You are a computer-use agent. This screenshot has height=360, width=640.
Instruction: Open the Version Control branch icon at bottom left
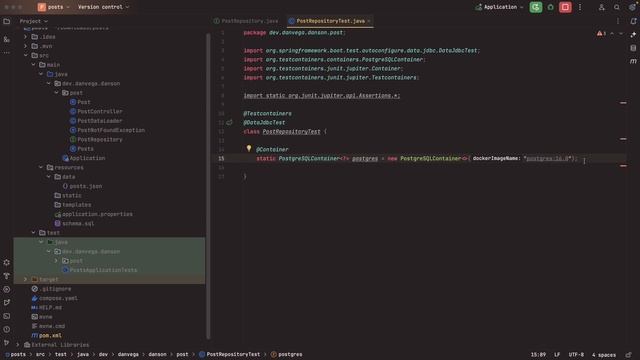click(x=7, y=343)
